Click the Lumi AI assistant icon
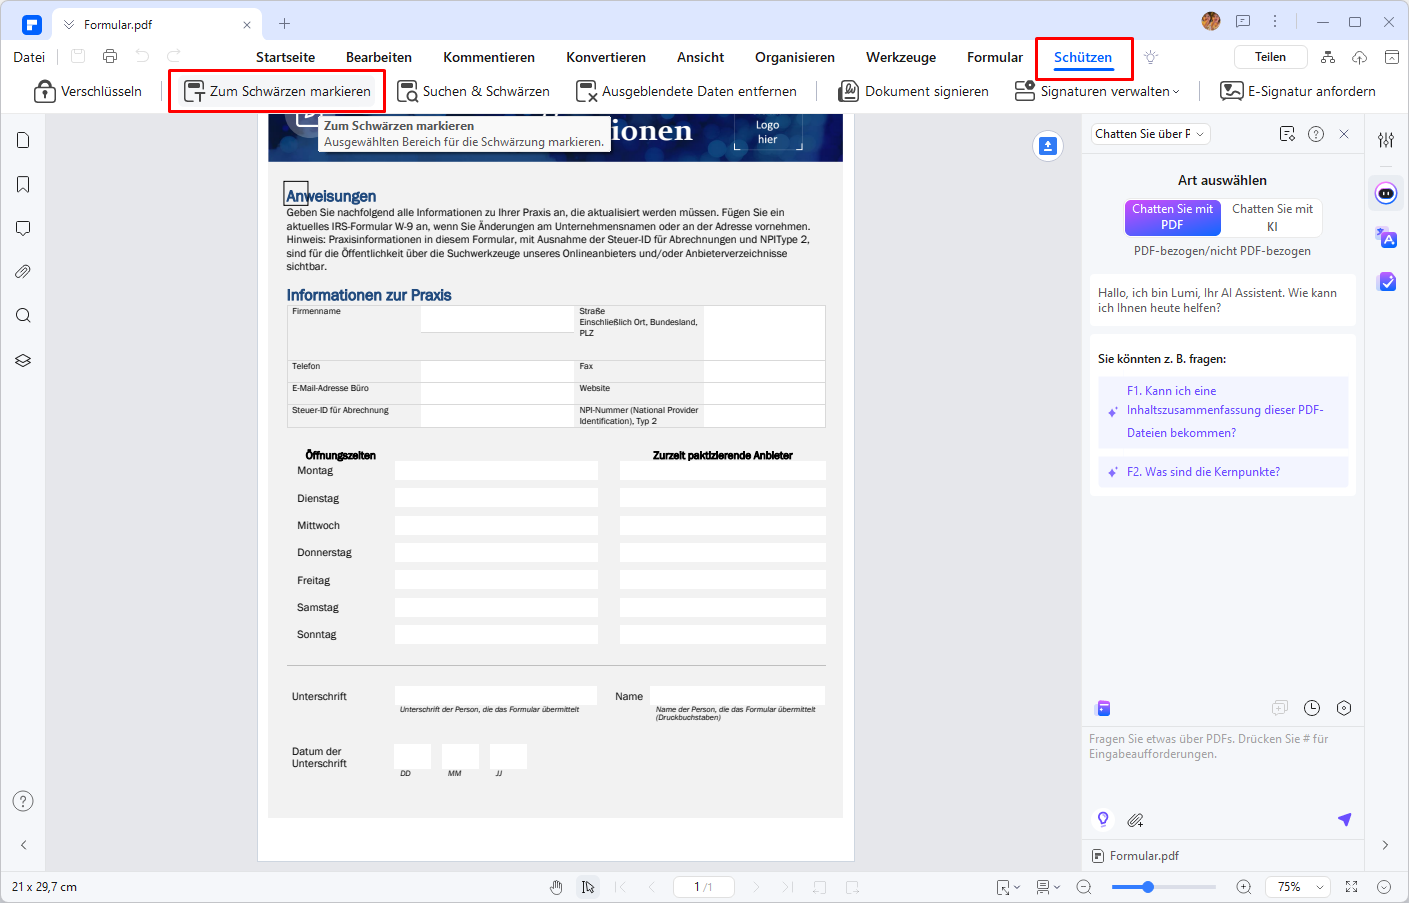 pyautogui.click(x=1386, y=193)
